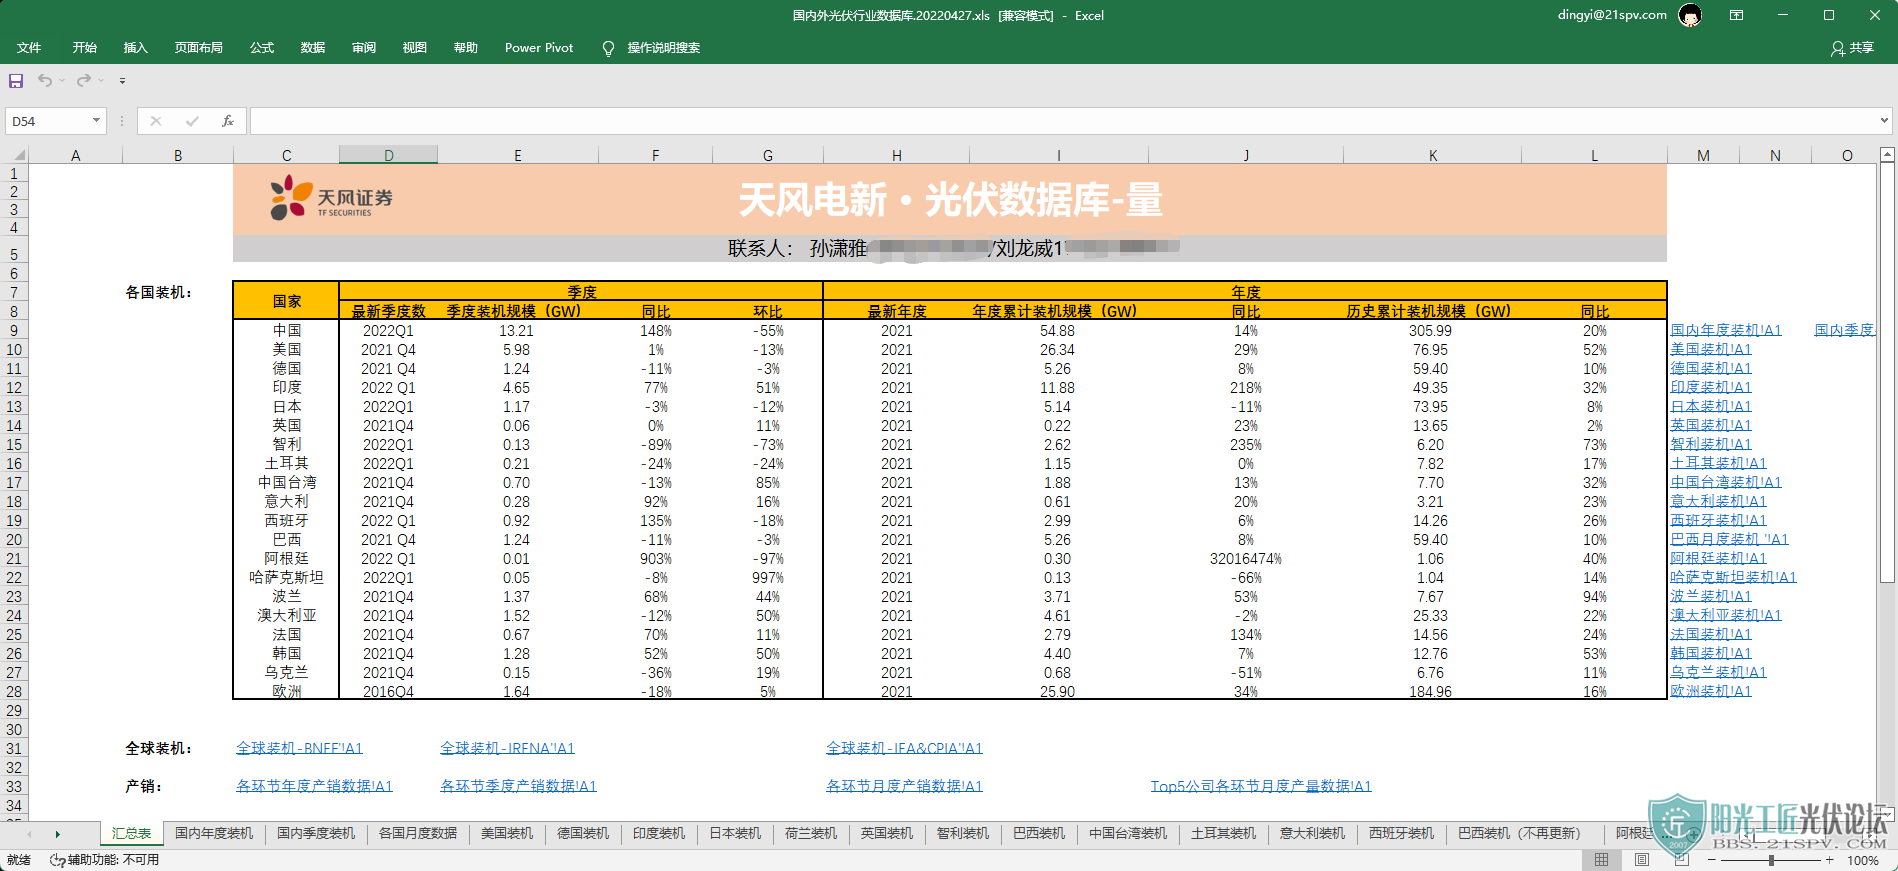Screen dimensions: 1898x871
Task: Click the Confirm entry checkmark in formula bar
Action: click(192, 121)
